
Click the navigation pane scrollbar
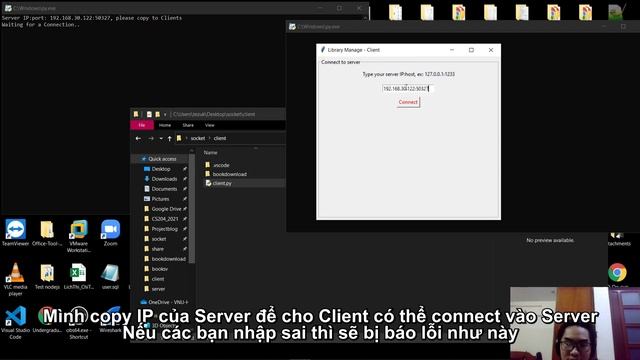(x=192, y=208)
